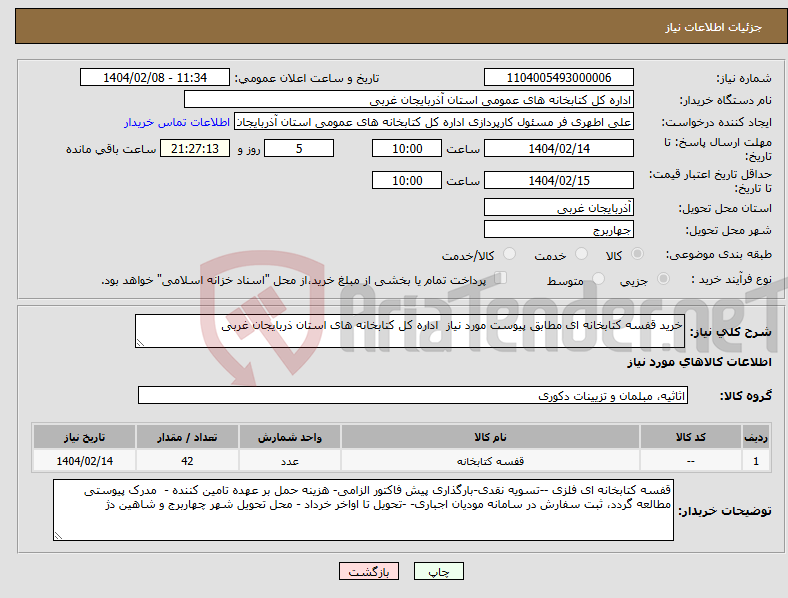This screenshot has height=598, width=788.
Task: Click the response deadline date 1404/02/14 field
Action: point(558,148)
